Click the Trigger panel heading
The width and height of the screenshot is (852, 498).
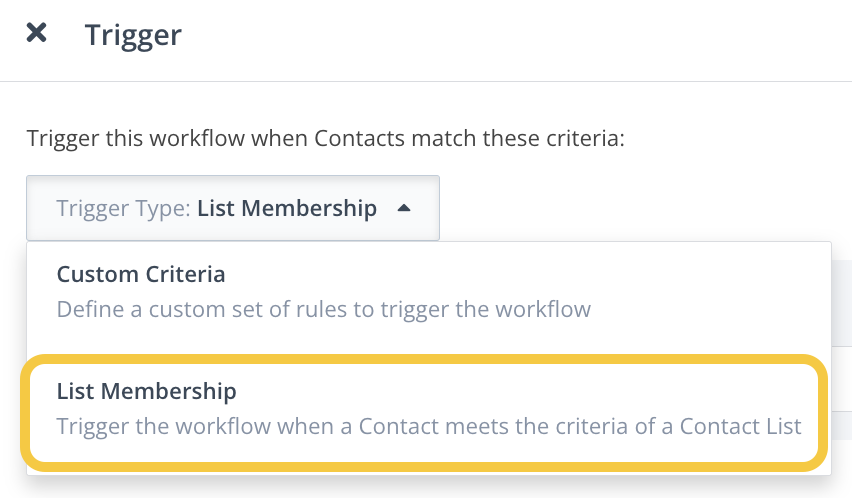pos(133,35)
